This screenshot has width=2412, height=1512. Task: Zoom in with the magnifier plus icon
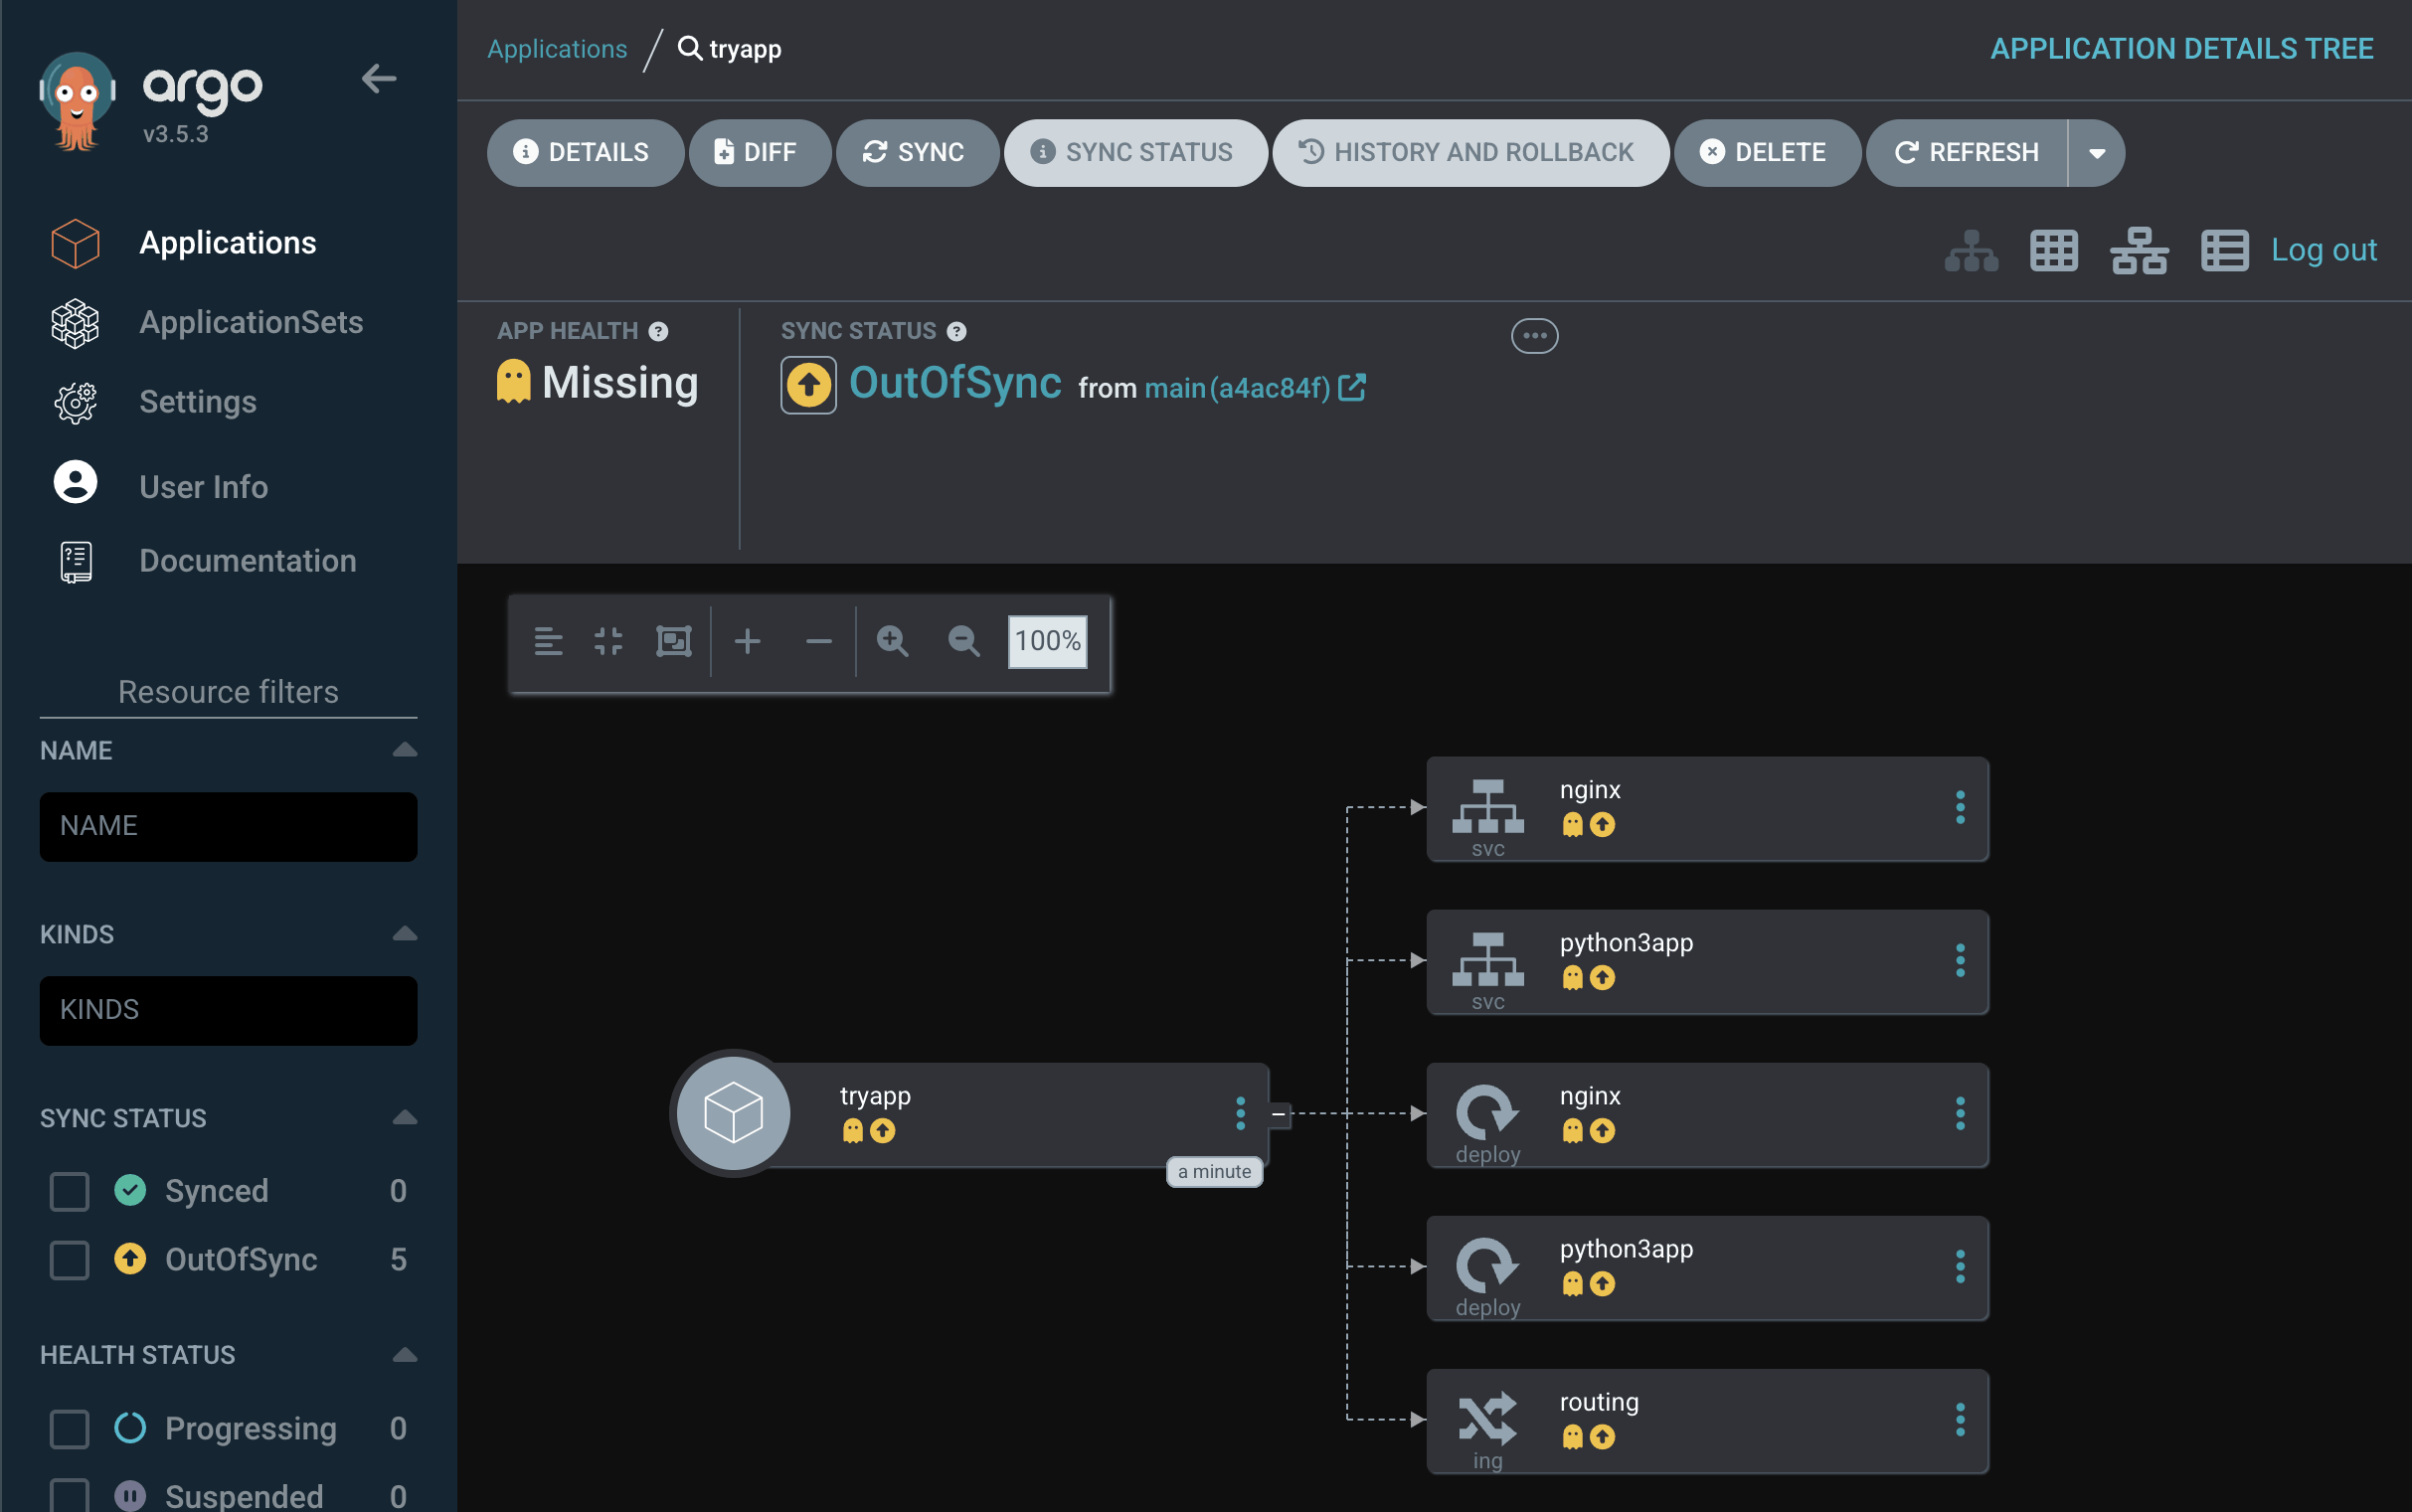click(892, 641)
